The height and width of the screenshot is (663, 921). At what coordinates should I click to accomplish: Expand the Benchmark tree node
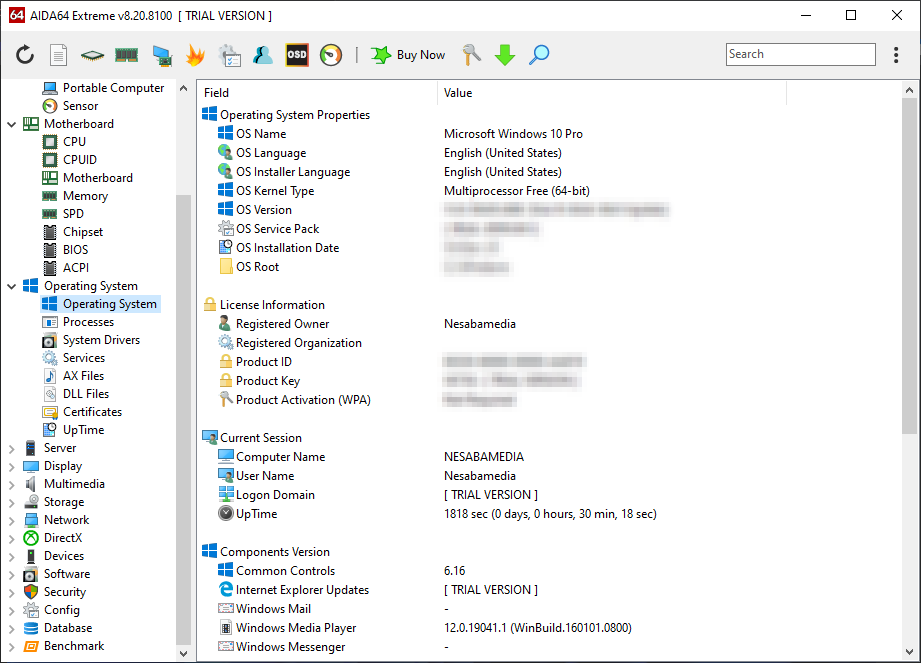tap(12, 646)
